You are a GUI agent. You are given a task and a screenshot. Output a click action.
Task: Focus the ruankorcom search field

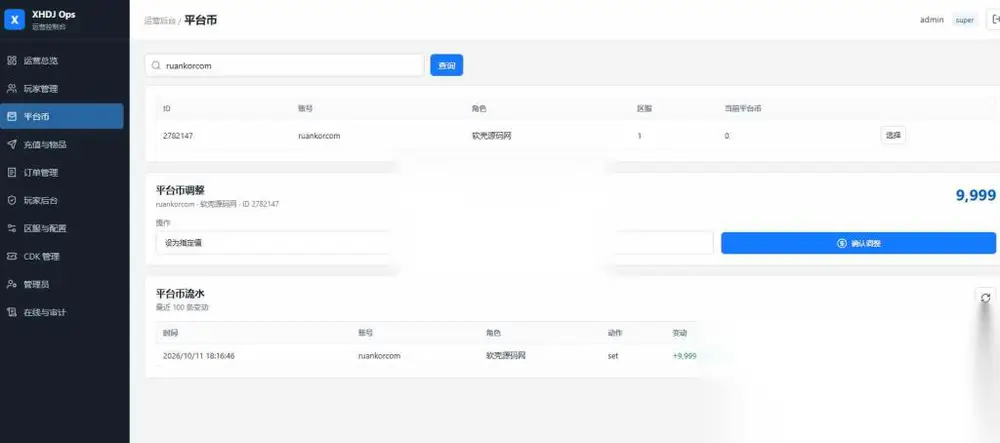coord(284,65)
